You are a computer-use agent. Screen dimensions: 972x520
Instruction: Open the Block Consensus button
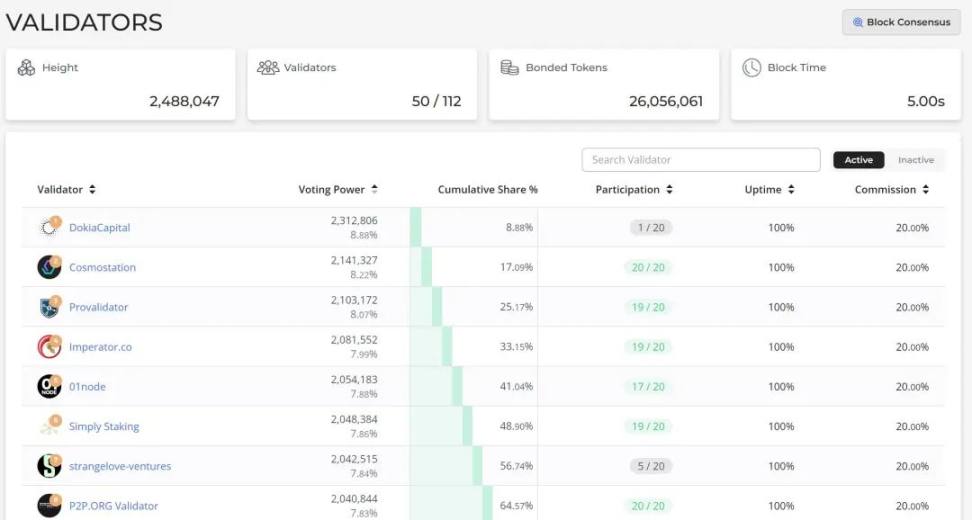(901, 22)
